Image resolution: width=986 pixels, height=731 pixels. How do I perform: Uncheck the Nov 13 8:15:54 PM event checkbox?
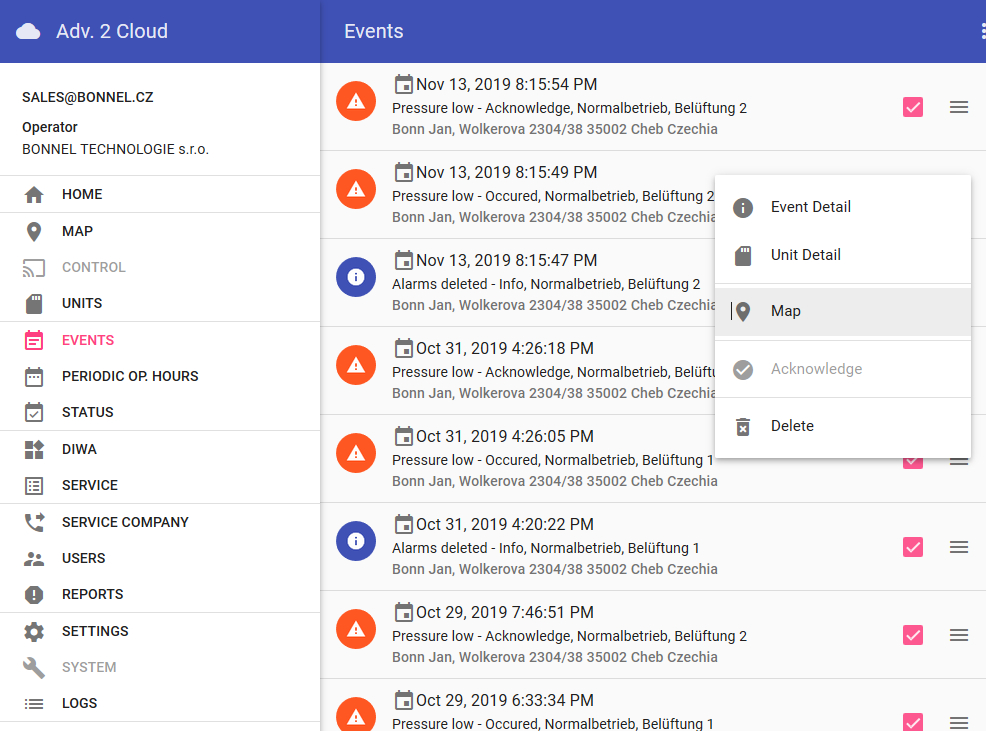[912, 107]
